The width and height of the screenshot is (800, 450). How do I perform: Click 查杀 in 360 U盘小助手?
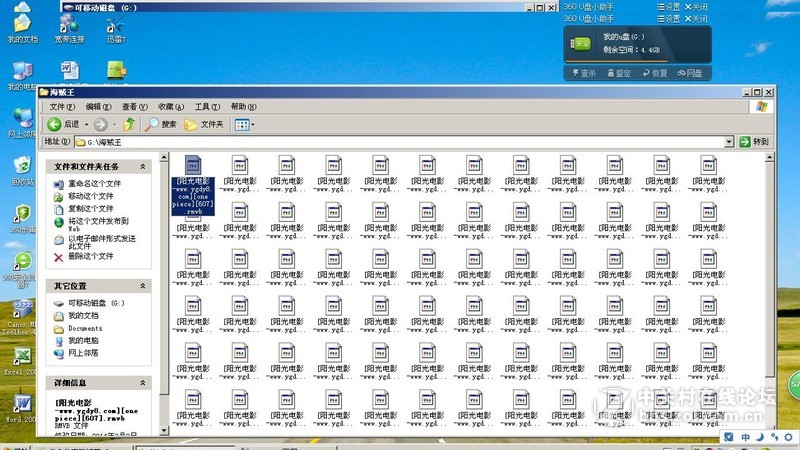point(584,73)
